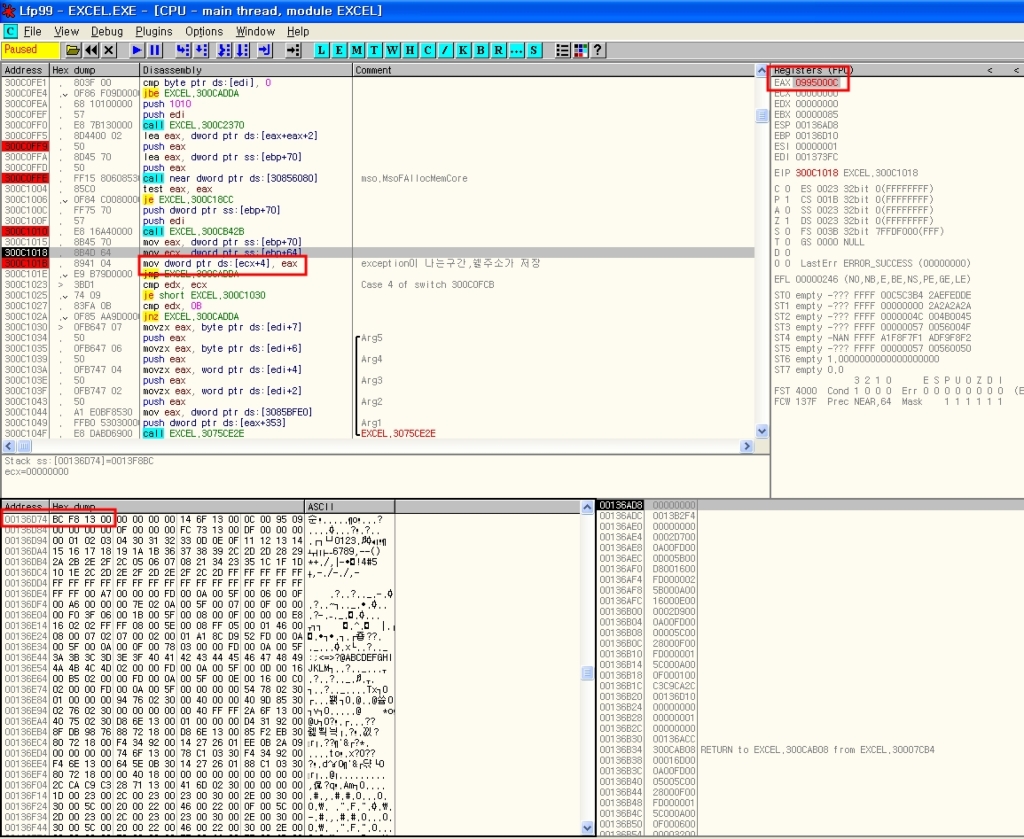1024x839 pixels.
Task: Open the Call stack (K button)
Action: [463, 50]
